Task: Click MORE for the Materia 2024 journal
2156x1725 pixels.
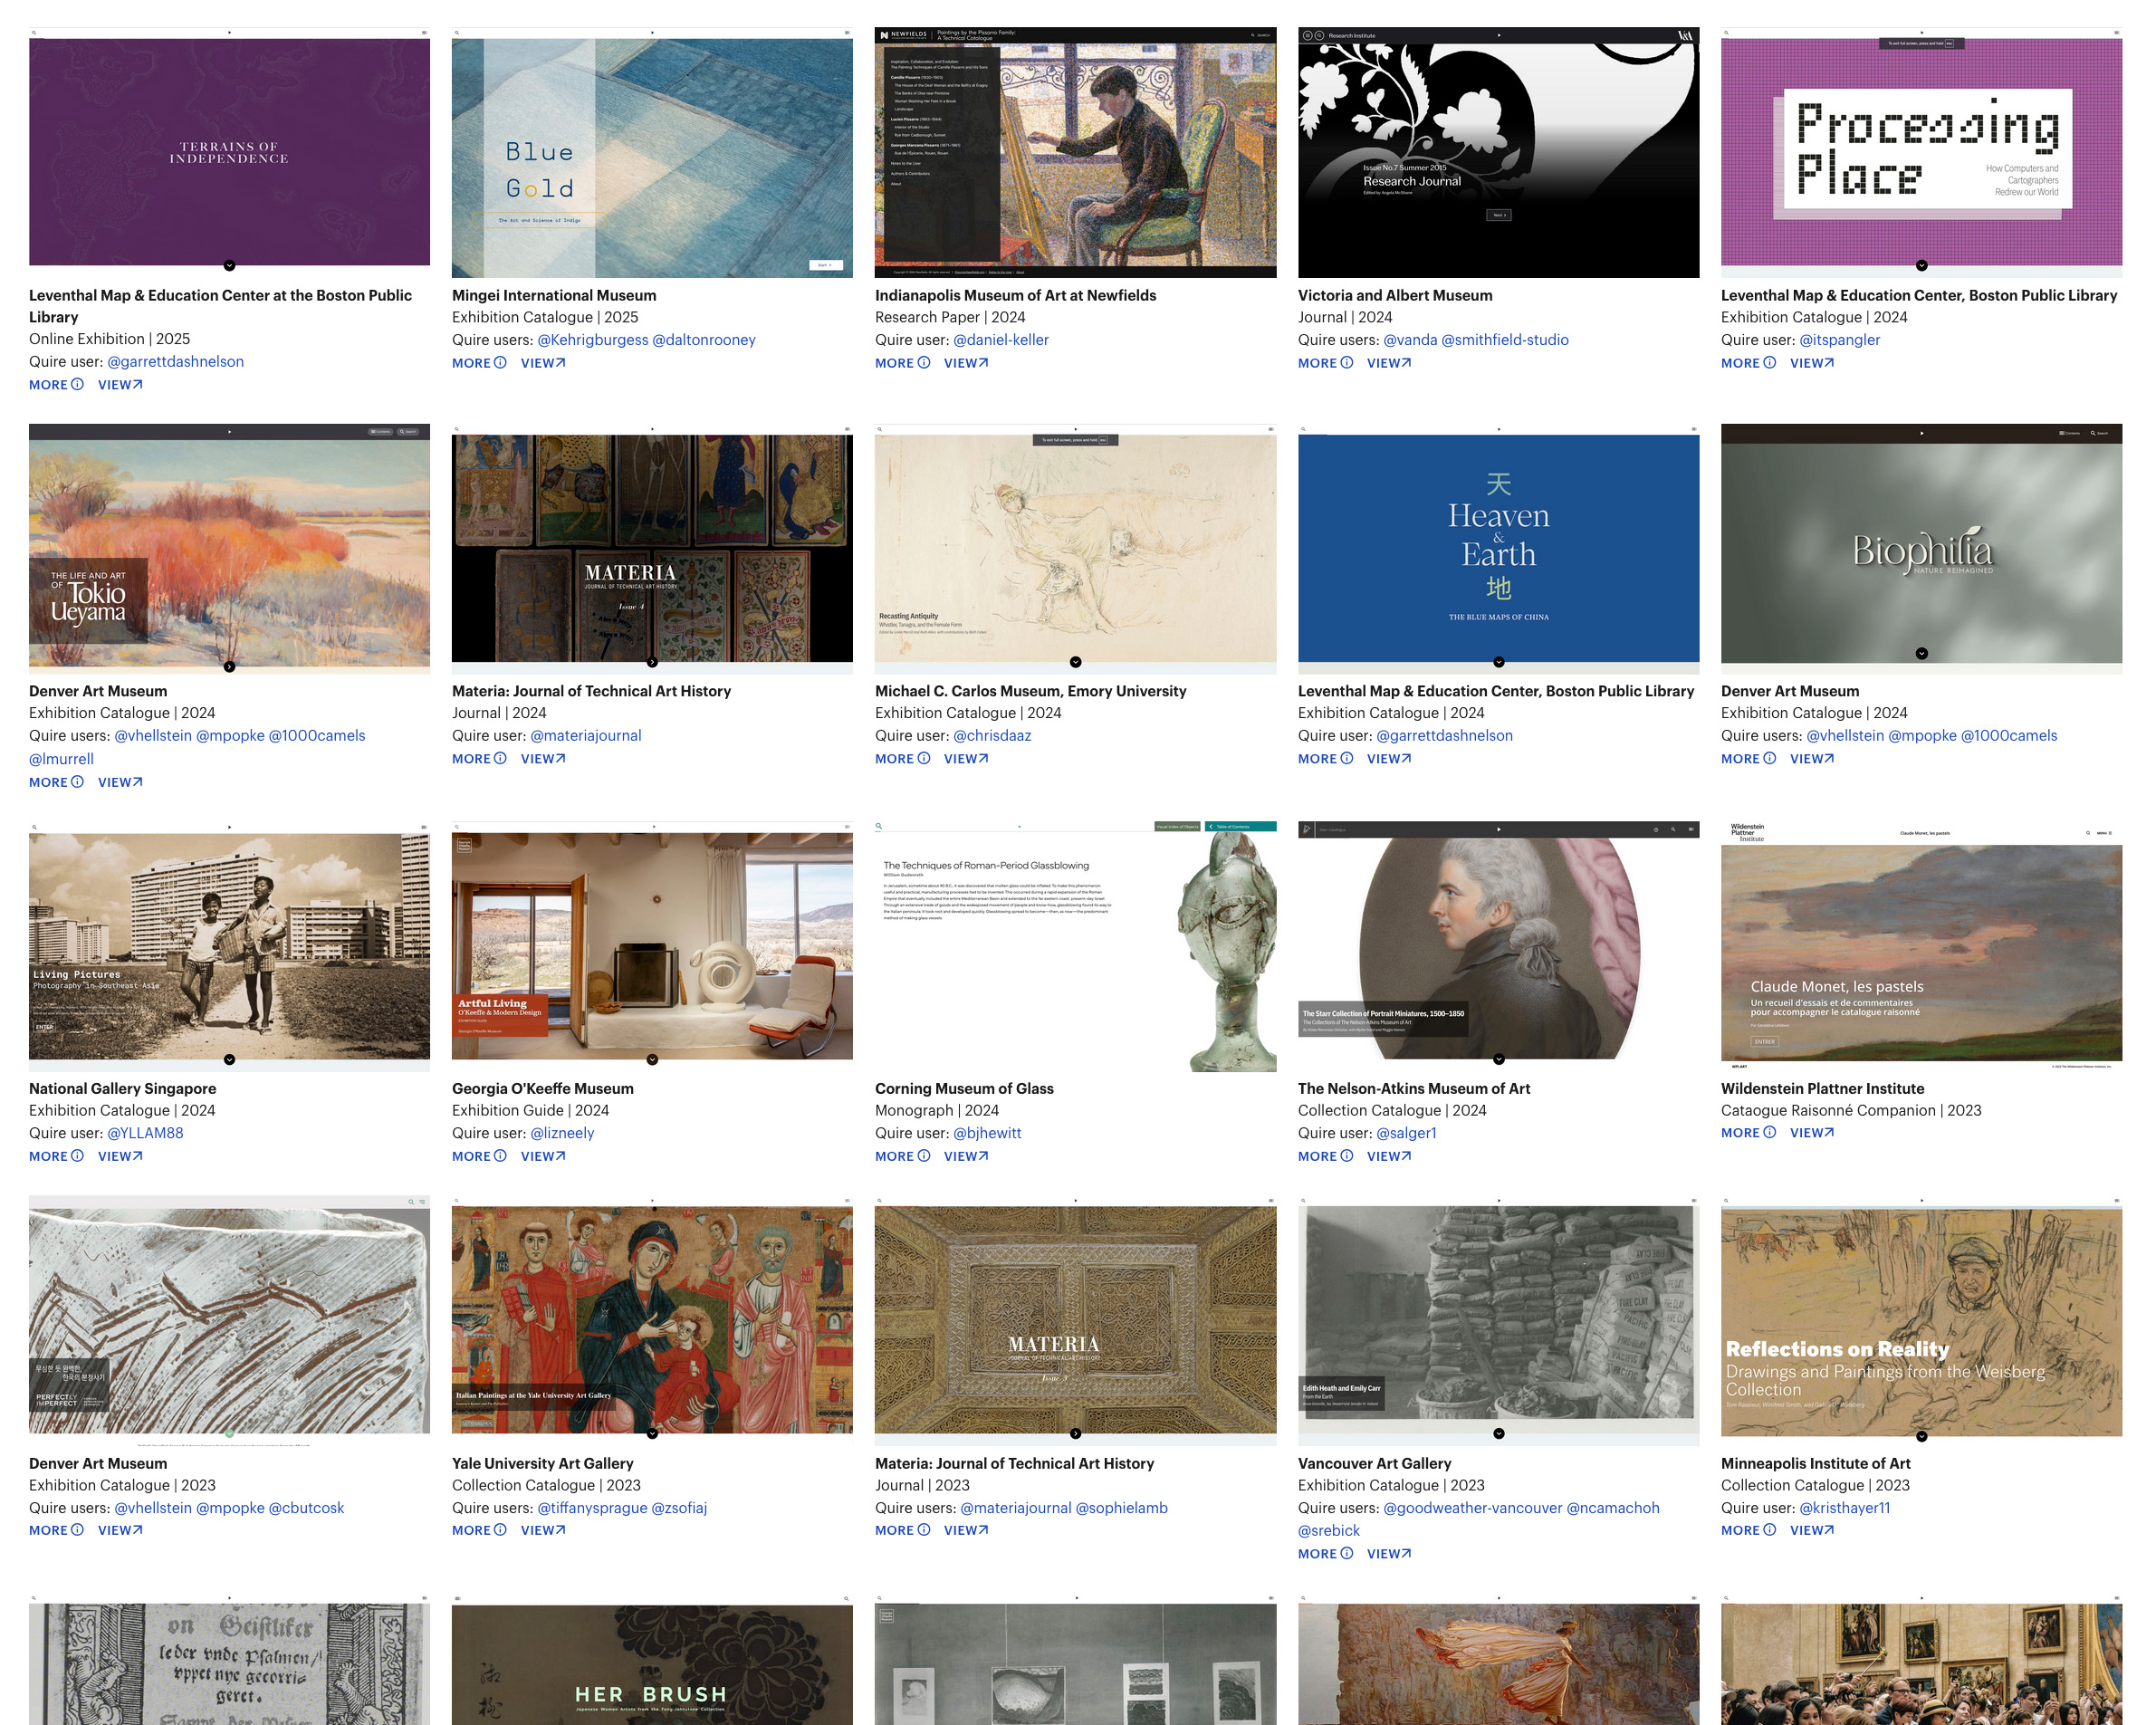Action: pos(479,759)
